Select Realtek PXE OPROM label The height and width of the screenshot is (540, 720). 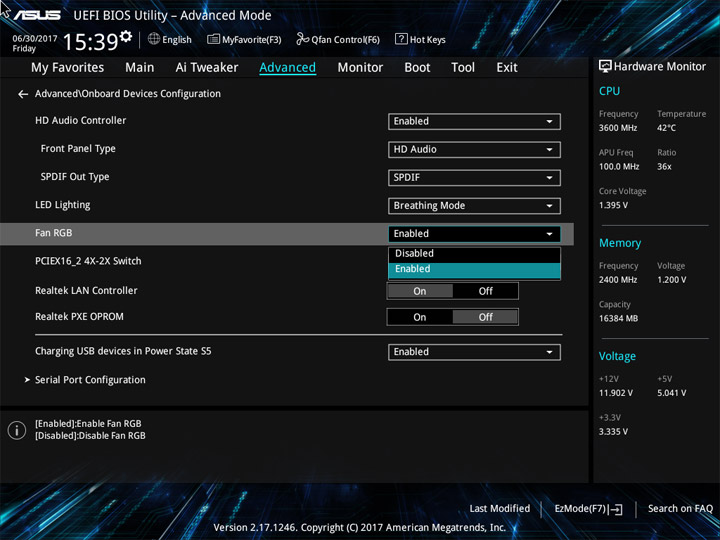tap(79, 317)
